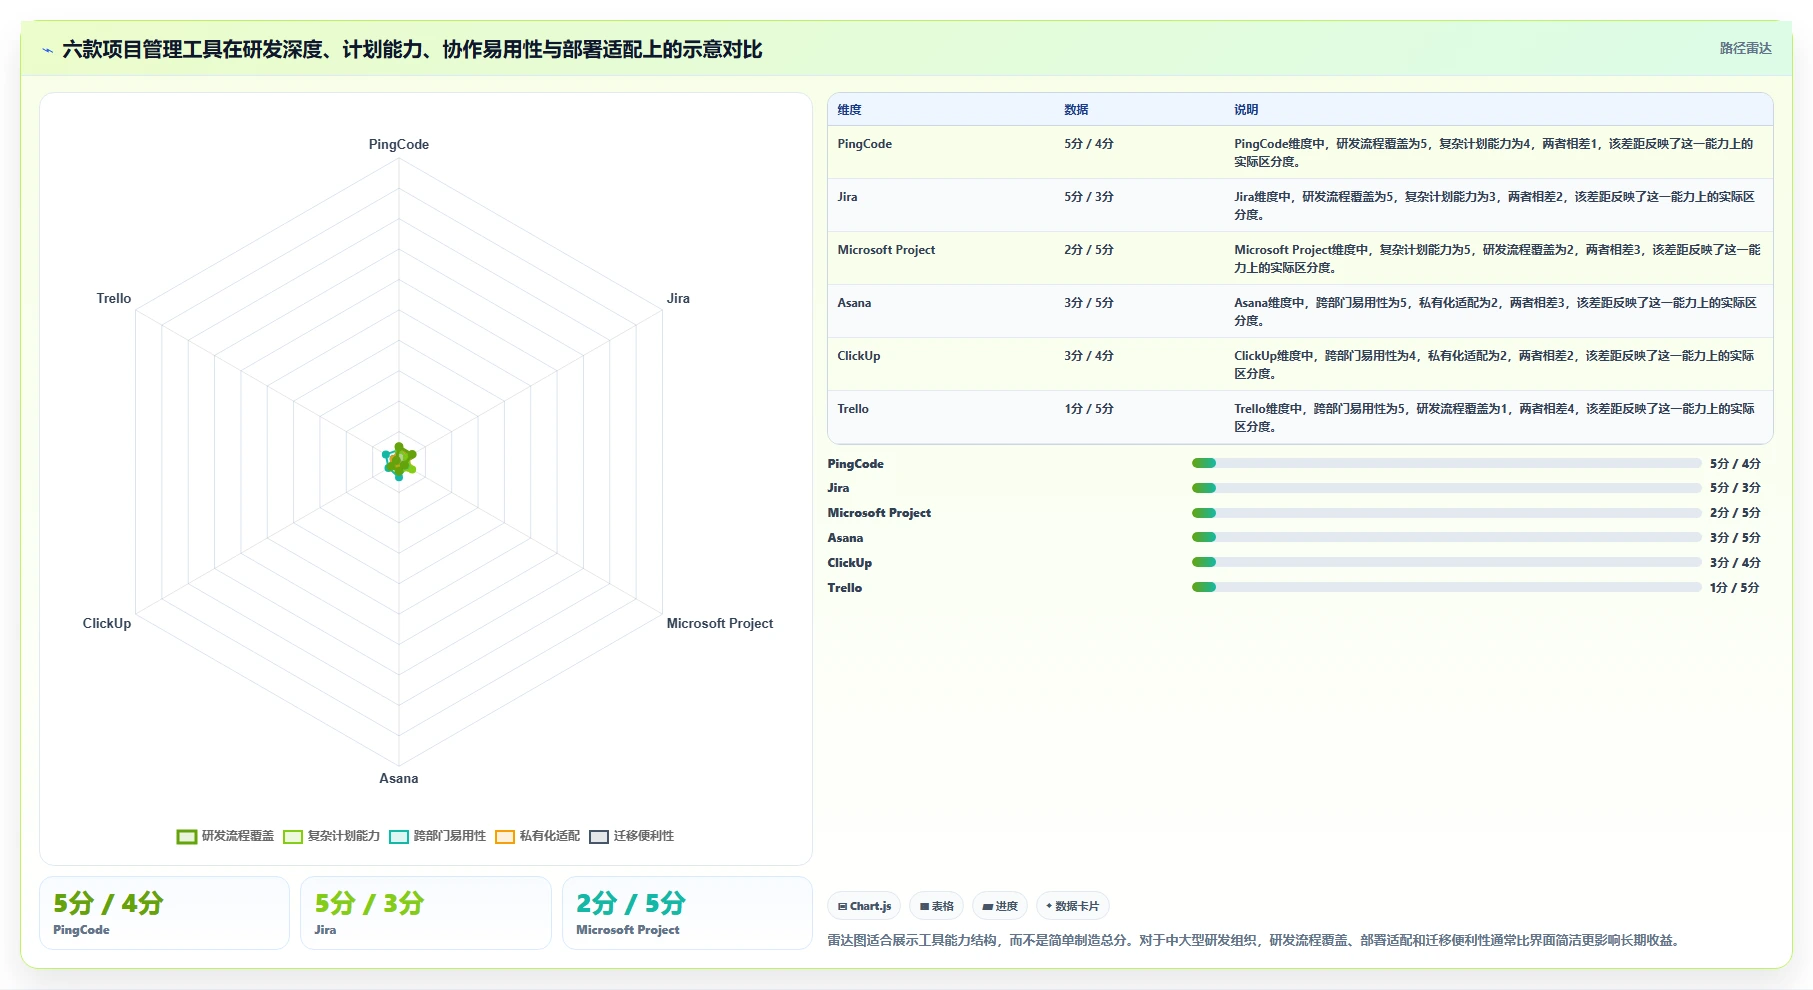Click the 维度 column header
The height and width of the screenshot is (990, 1813).
pyautogui.click(x=849, y=110)
